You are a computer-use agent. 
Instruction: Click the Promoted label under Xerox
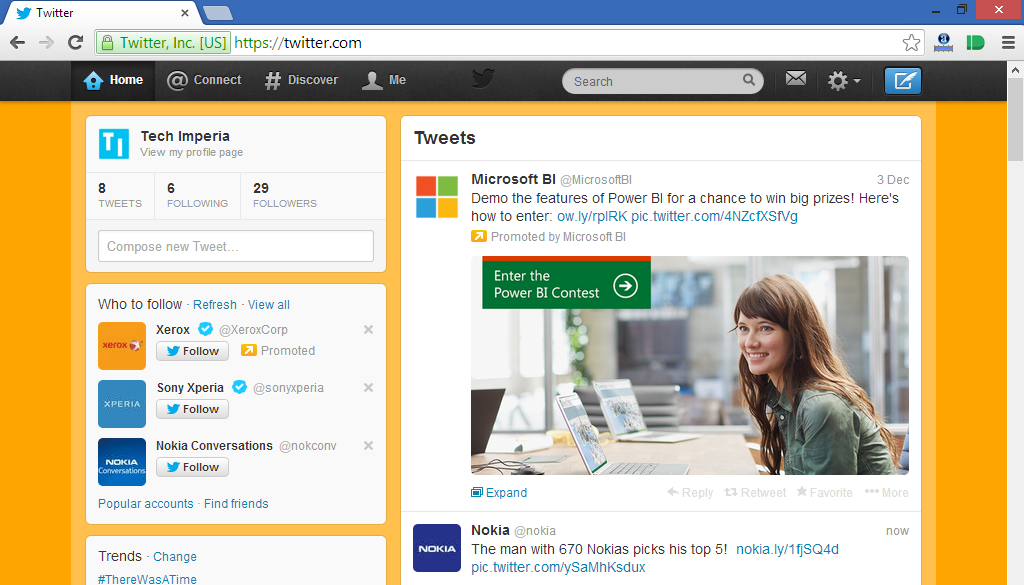point(278,351)
